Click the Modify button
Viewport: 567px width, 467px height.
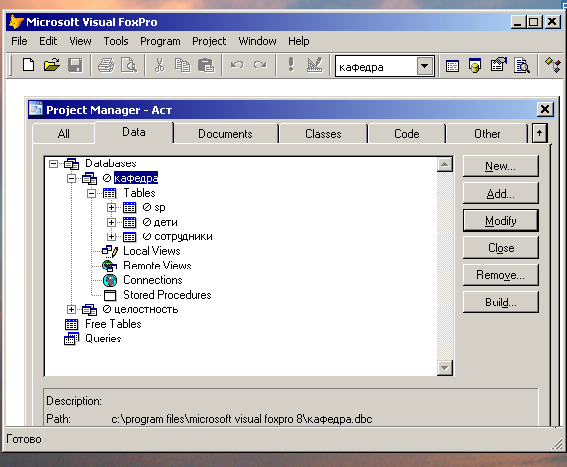point(500,221)
